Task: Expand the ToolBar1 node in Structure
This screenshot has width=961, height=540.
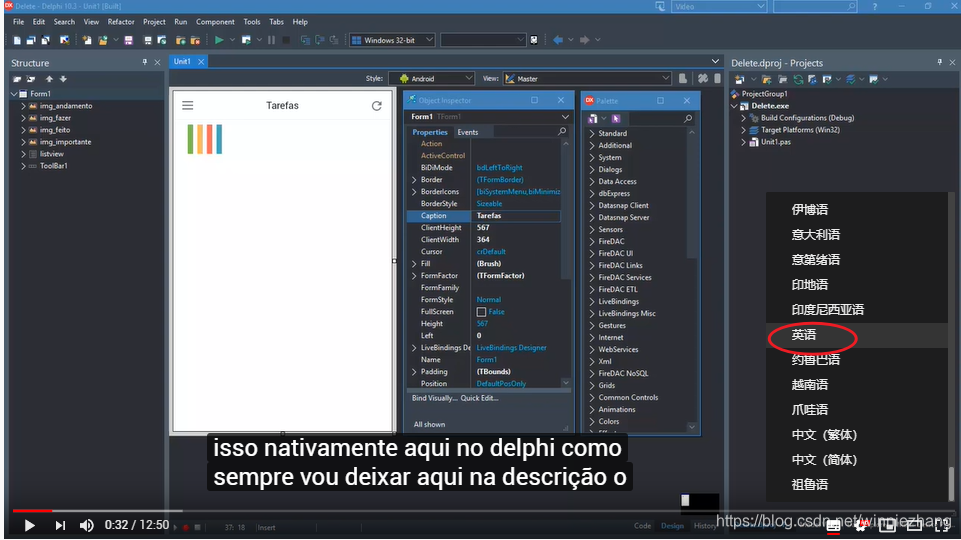Action: 23,166
